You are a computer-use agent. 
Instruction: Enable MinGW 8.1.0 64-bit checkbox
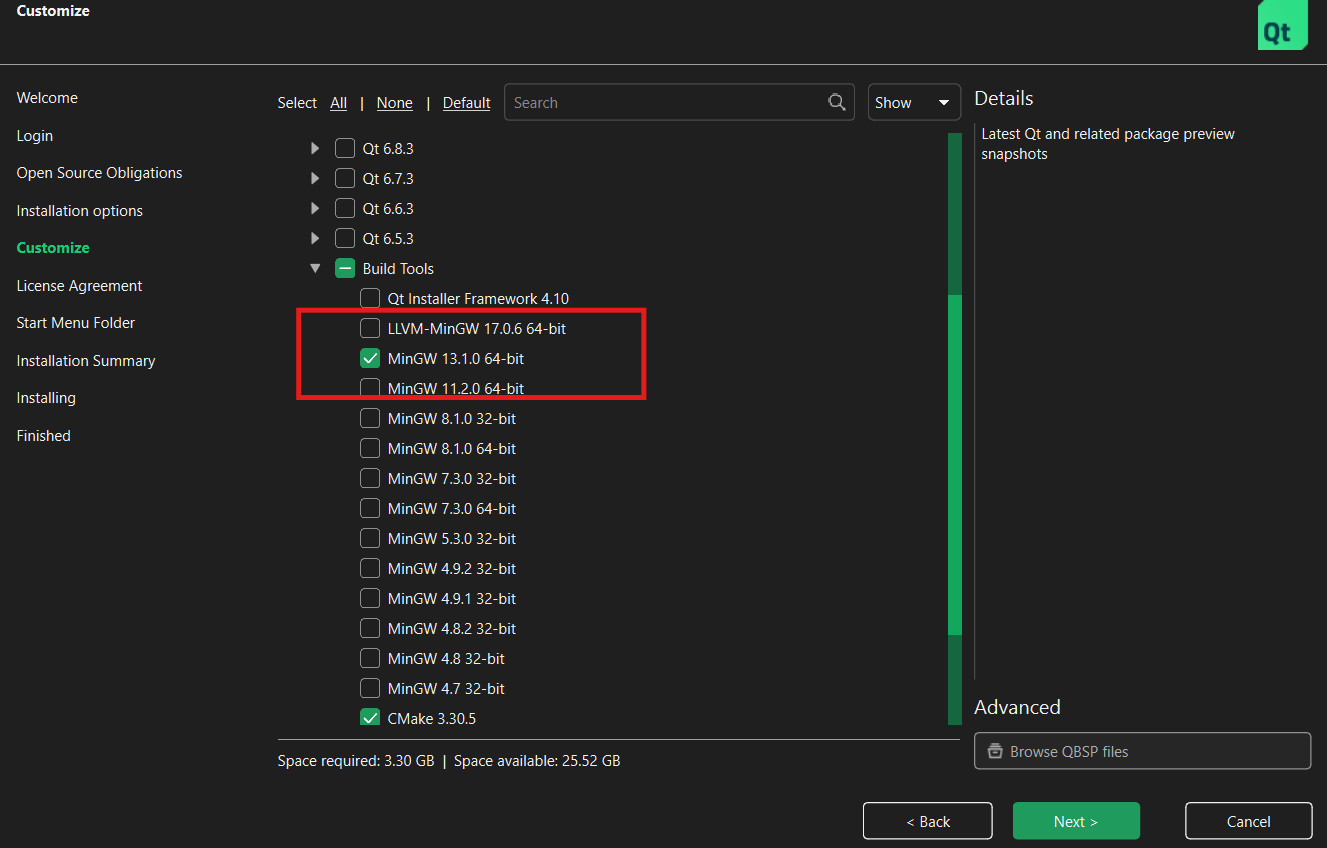pos(370,448)
